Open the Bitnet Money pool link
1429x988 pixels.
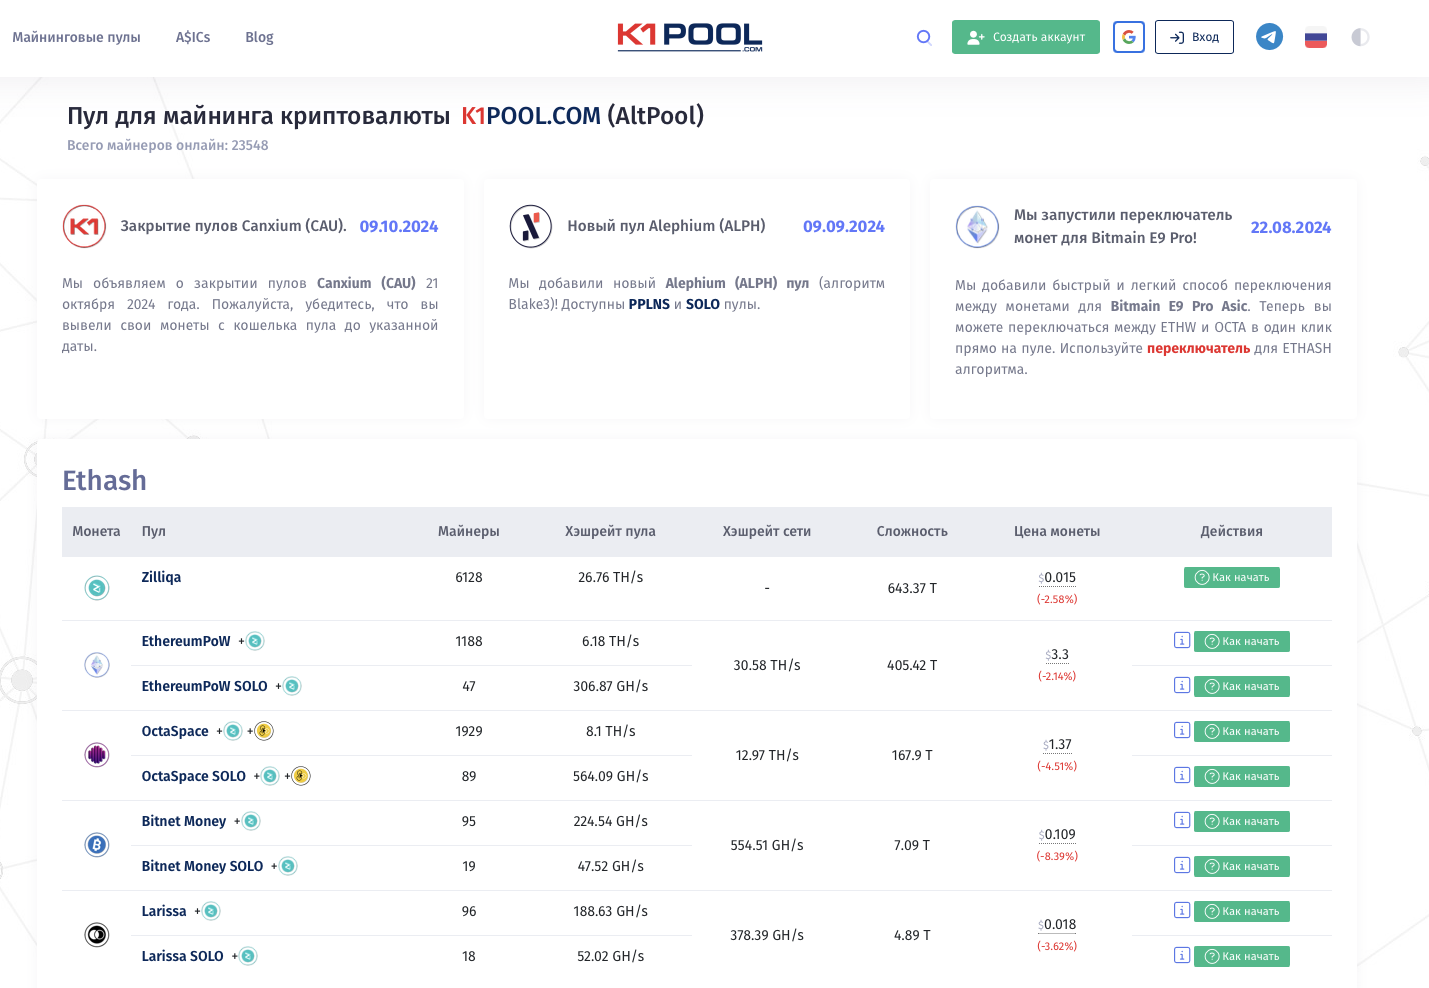[x=184, y=821]
